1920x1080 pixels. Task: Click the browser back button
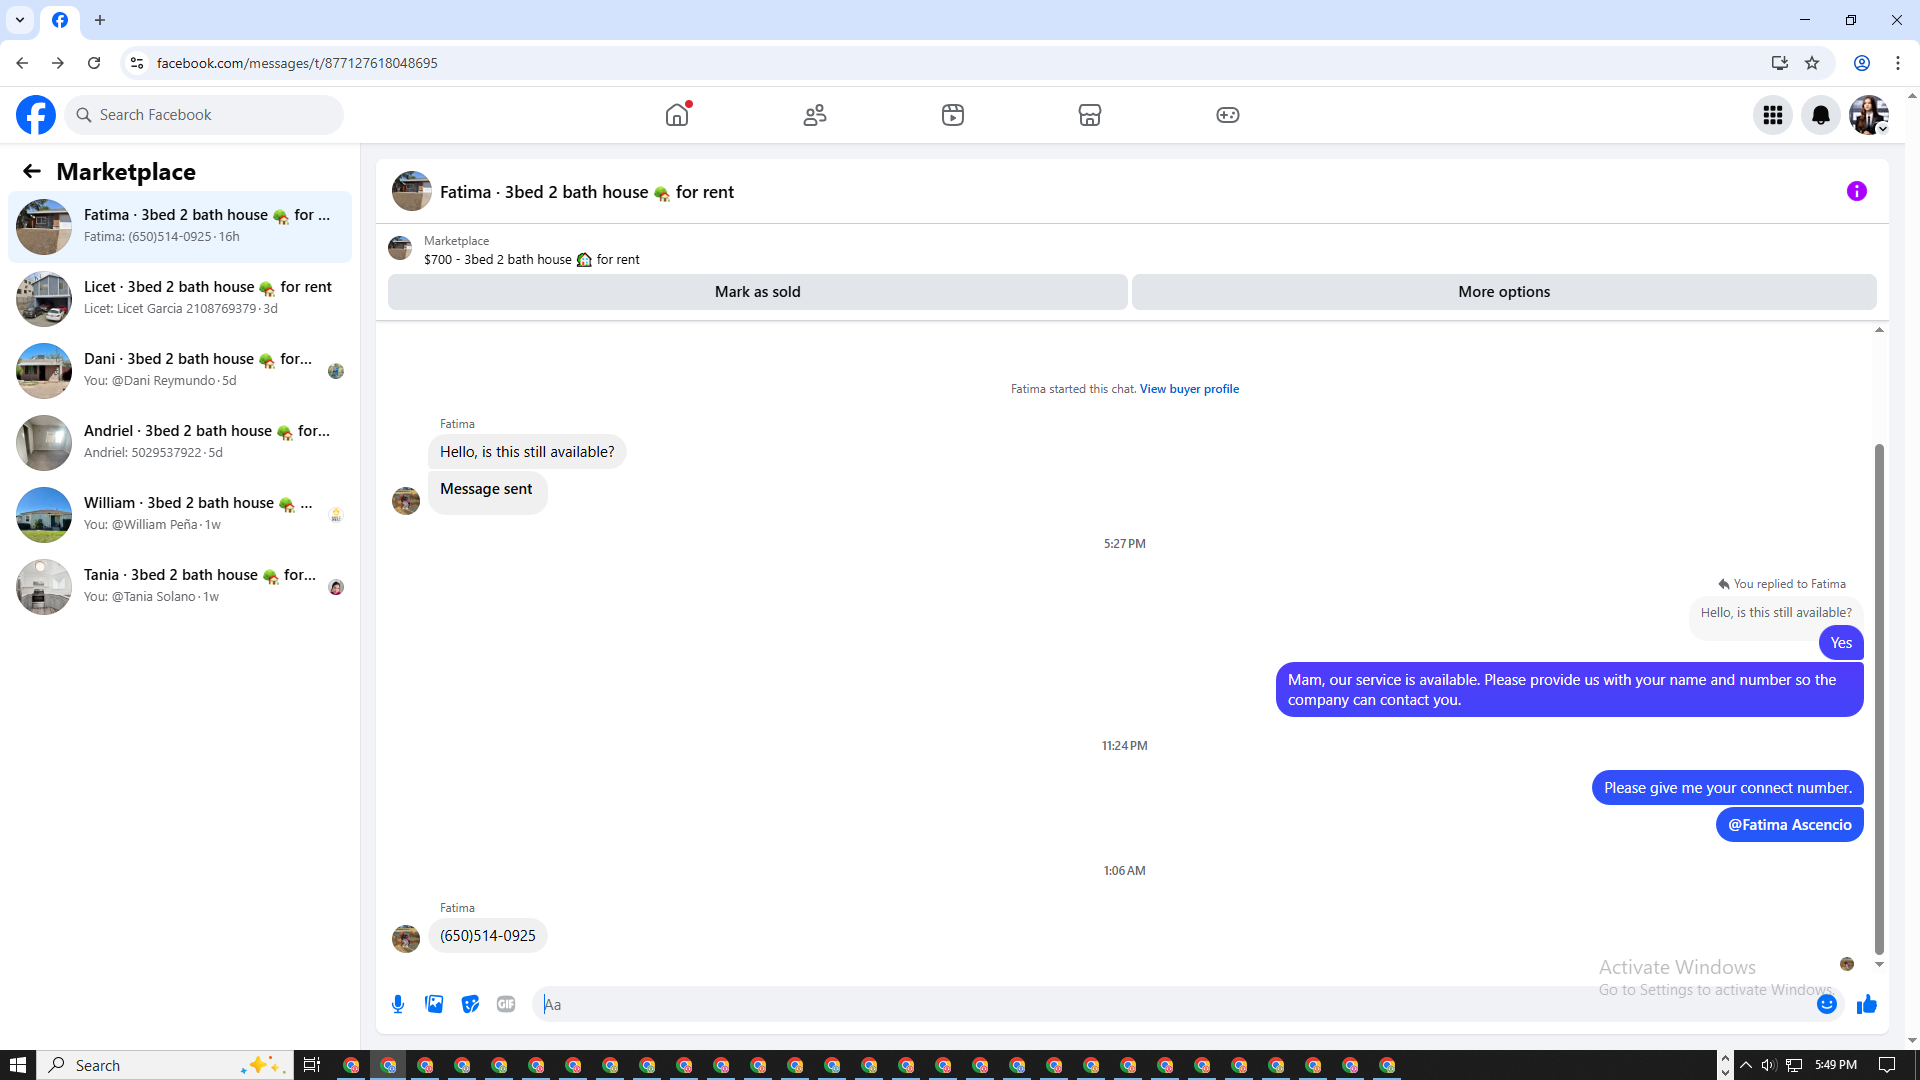[x=22, y=63]
